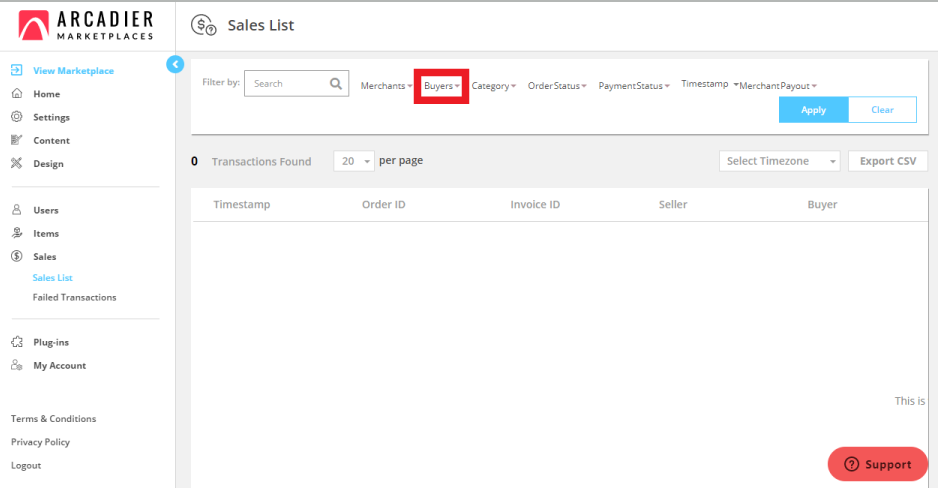Open Support chat button

coord(878,464)
